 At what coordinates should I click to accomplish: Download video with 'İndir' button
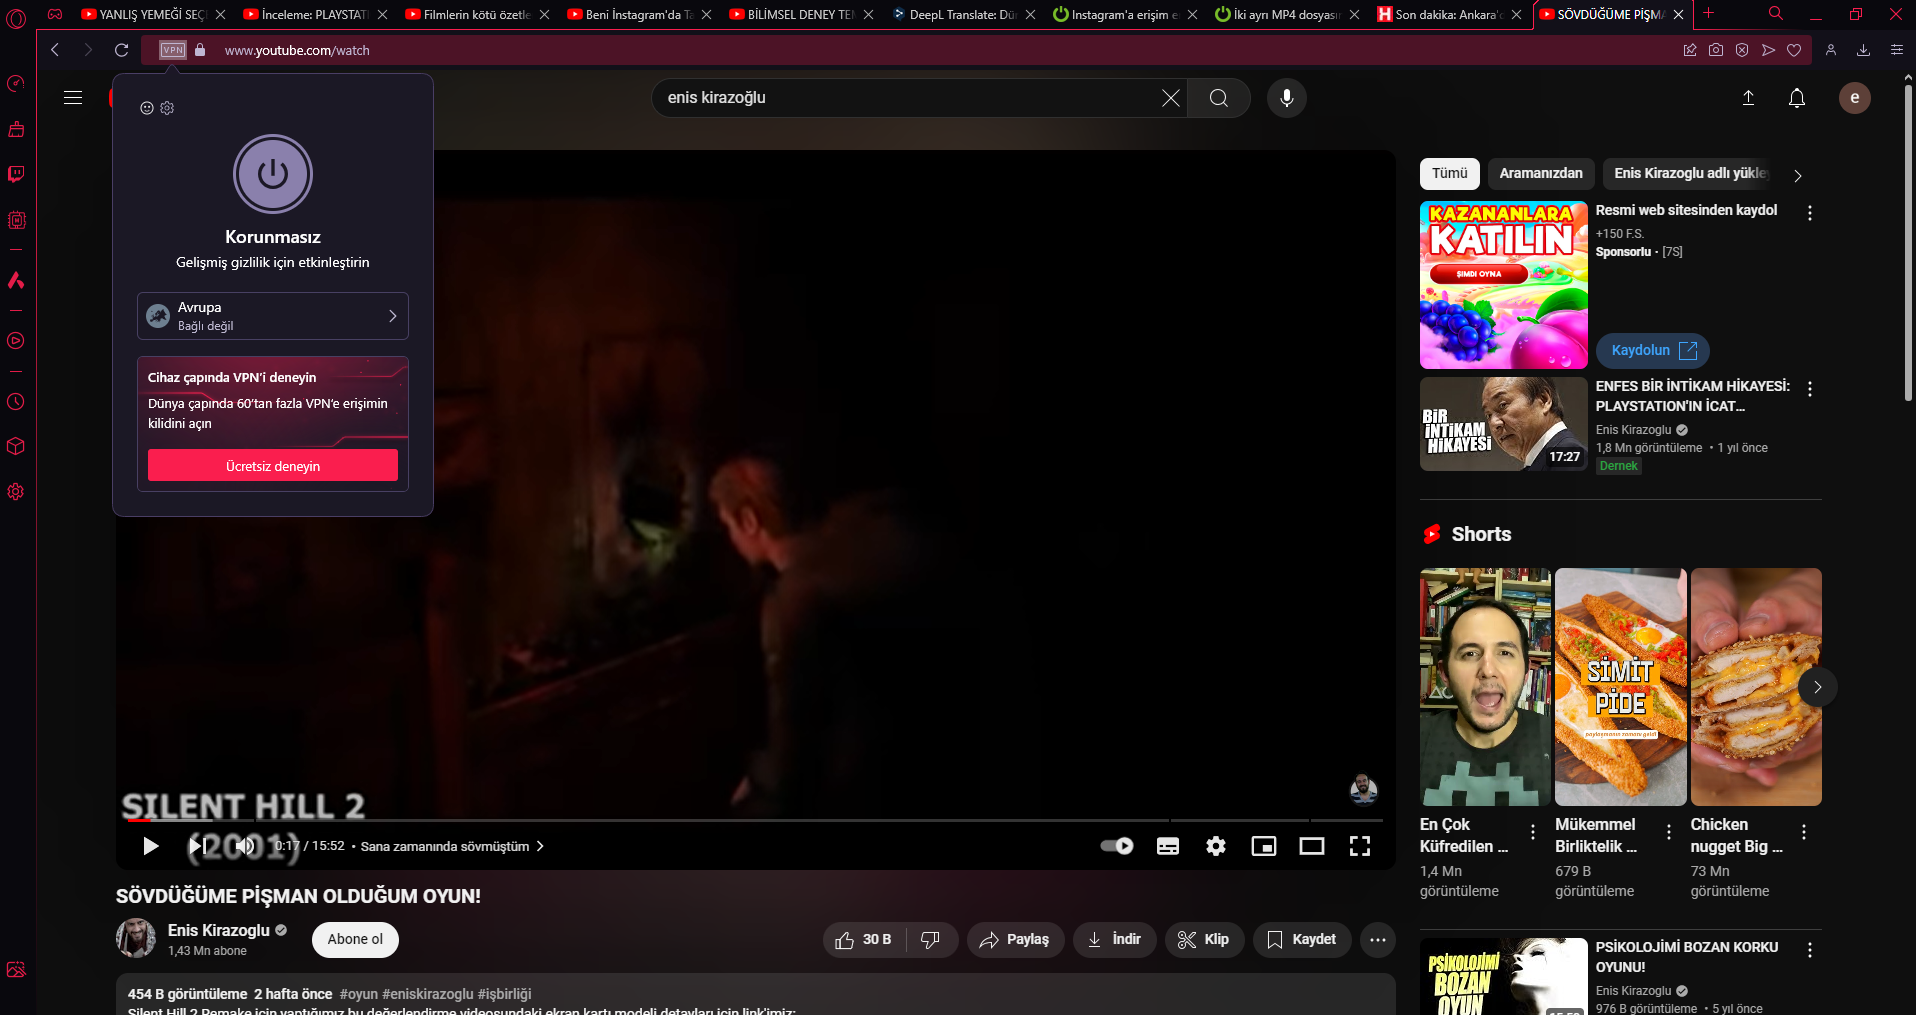[1114, 940]
